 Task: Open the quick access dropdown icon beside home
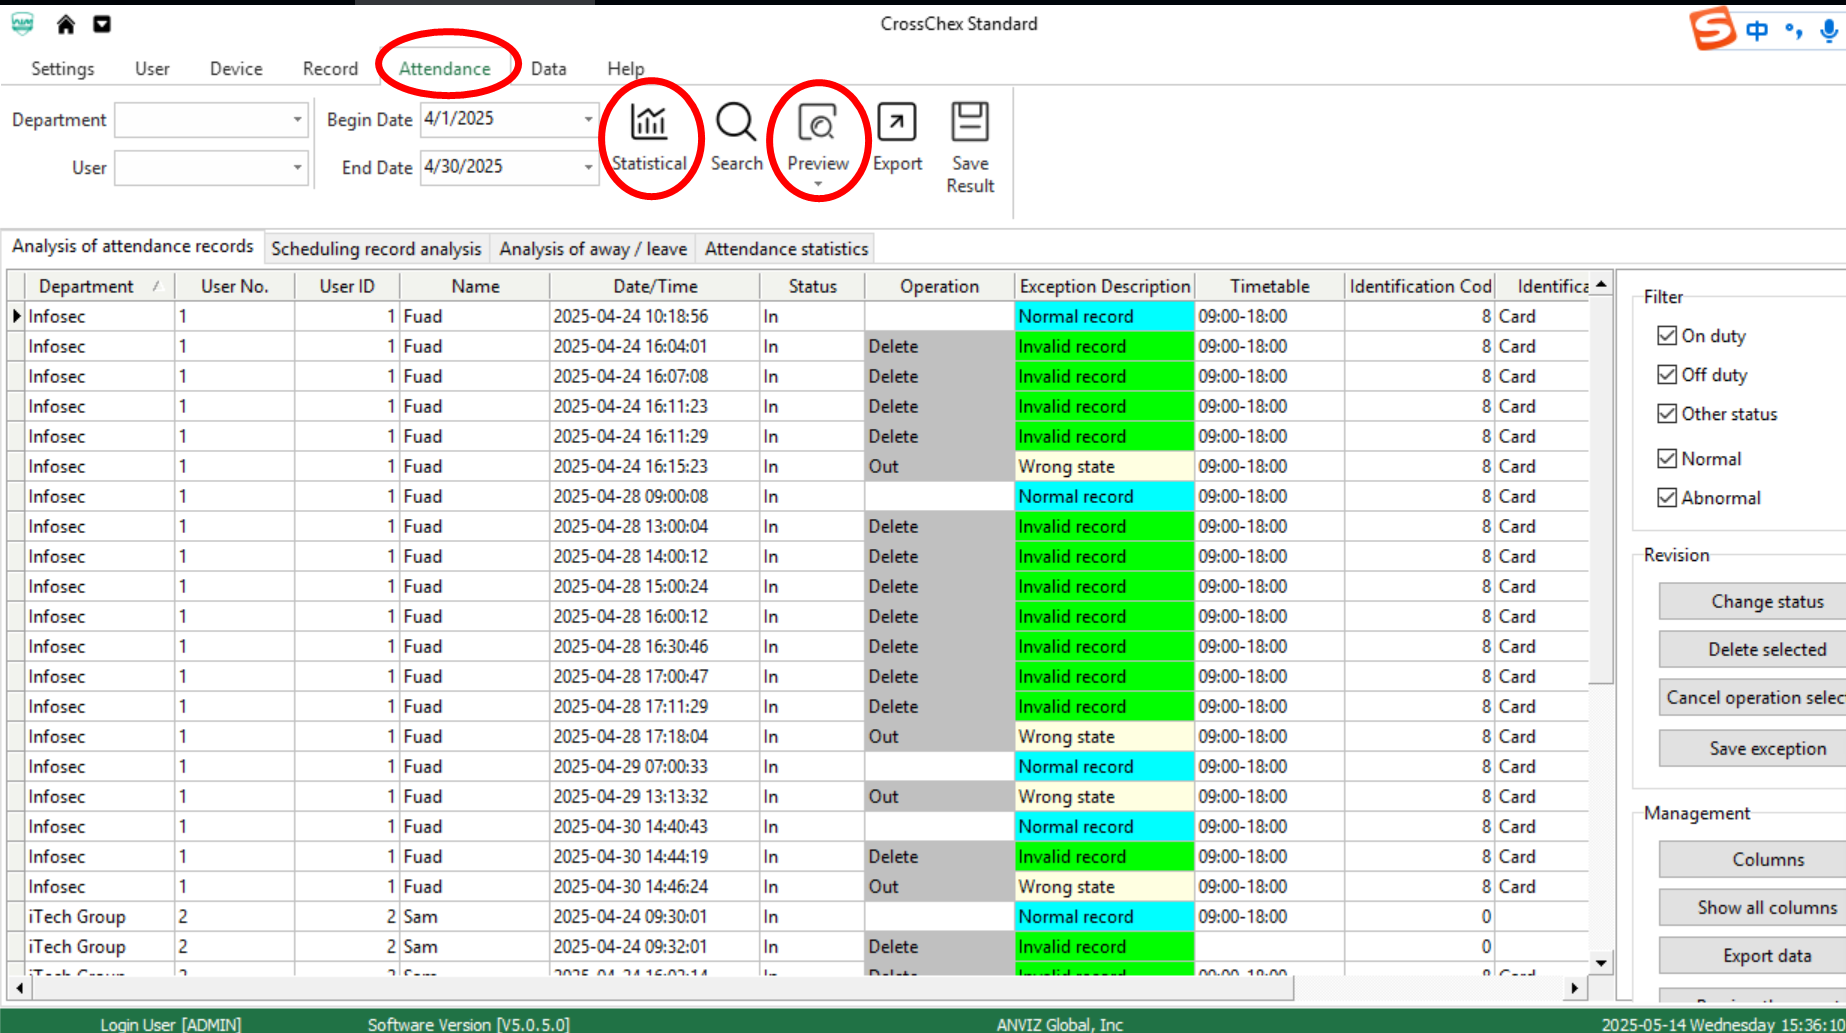(x=102, y=24)
